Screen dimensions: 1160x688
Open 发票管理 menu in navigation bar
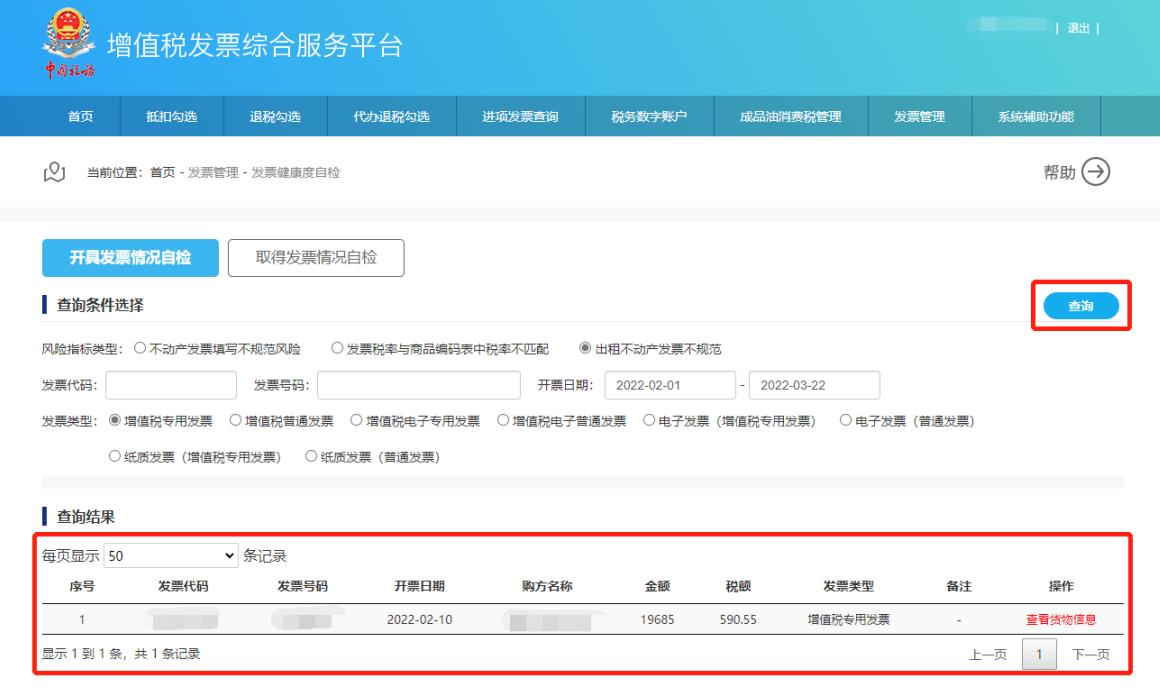(918, 117)
